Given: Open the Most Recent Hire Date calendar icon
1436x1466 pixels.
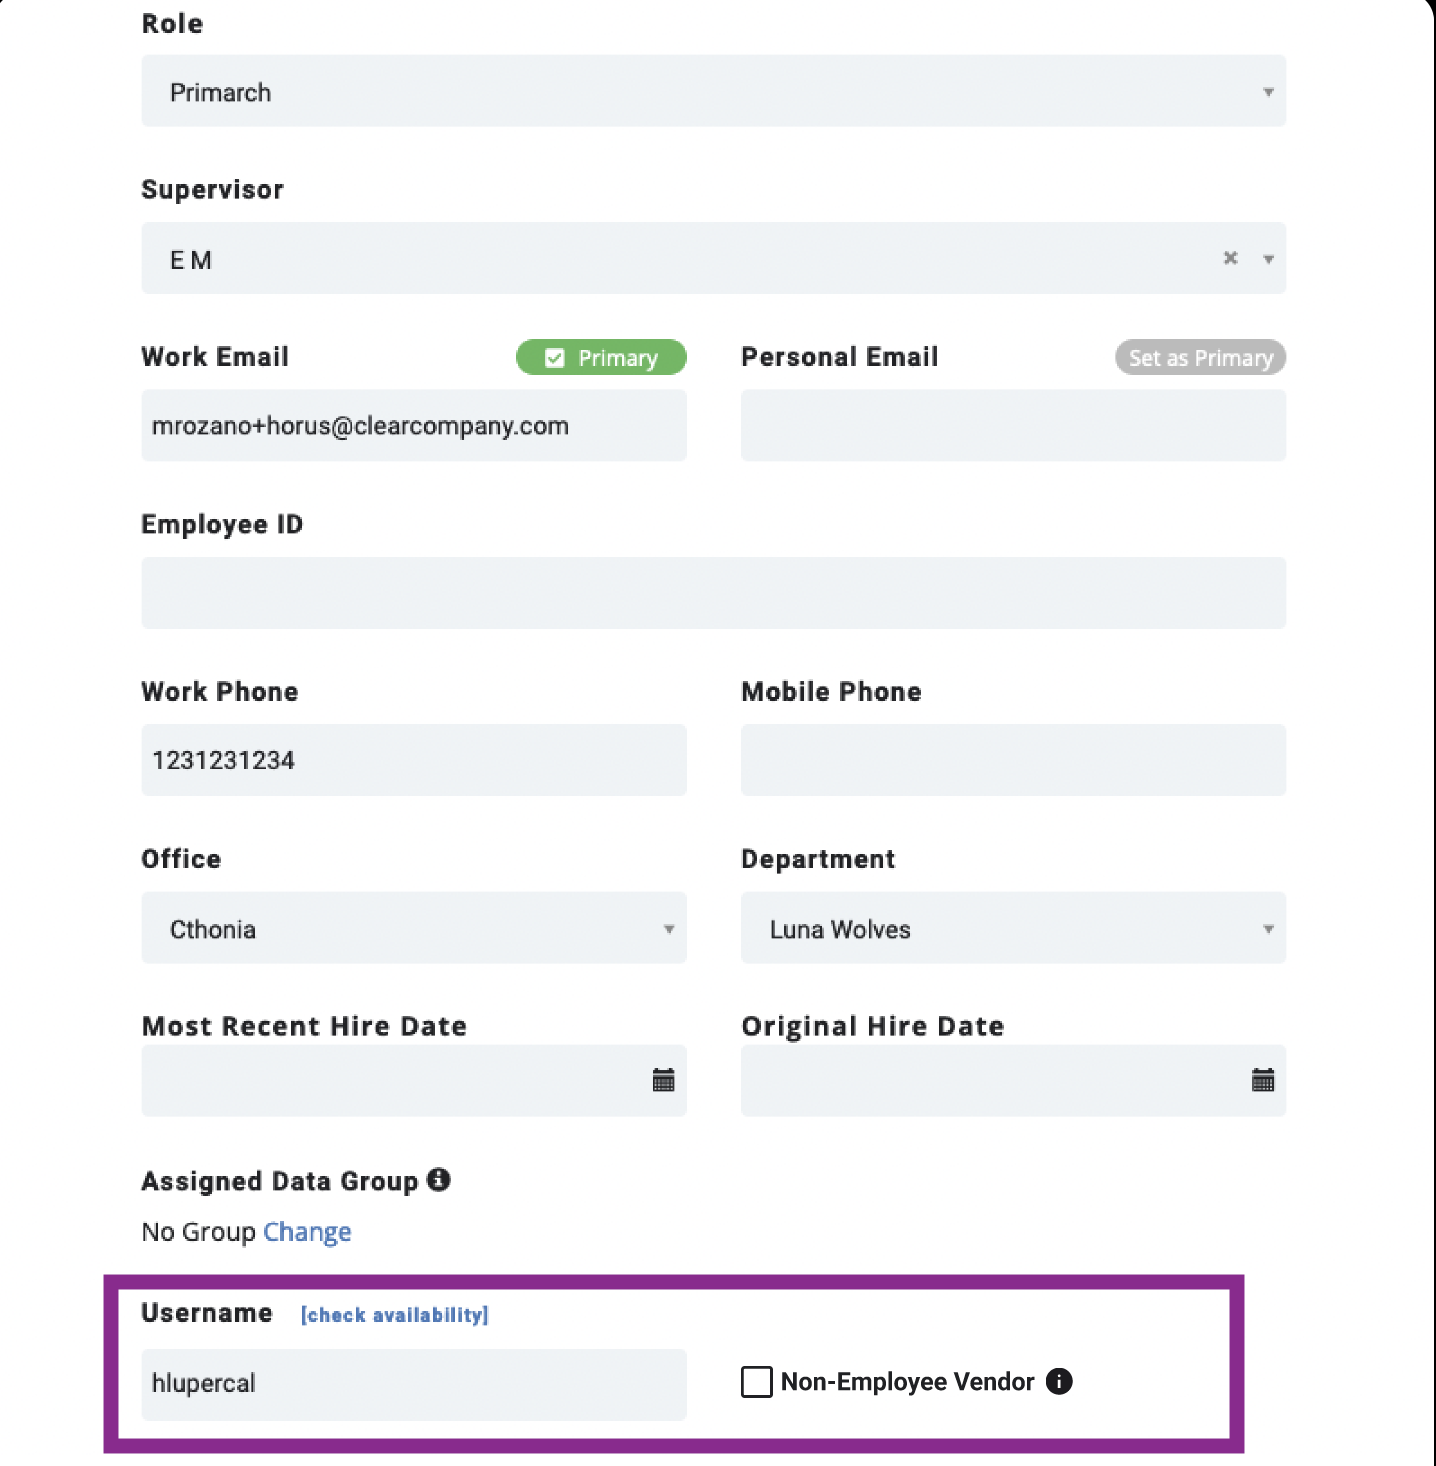Looking at the screenshot, I should (663, 1080).
